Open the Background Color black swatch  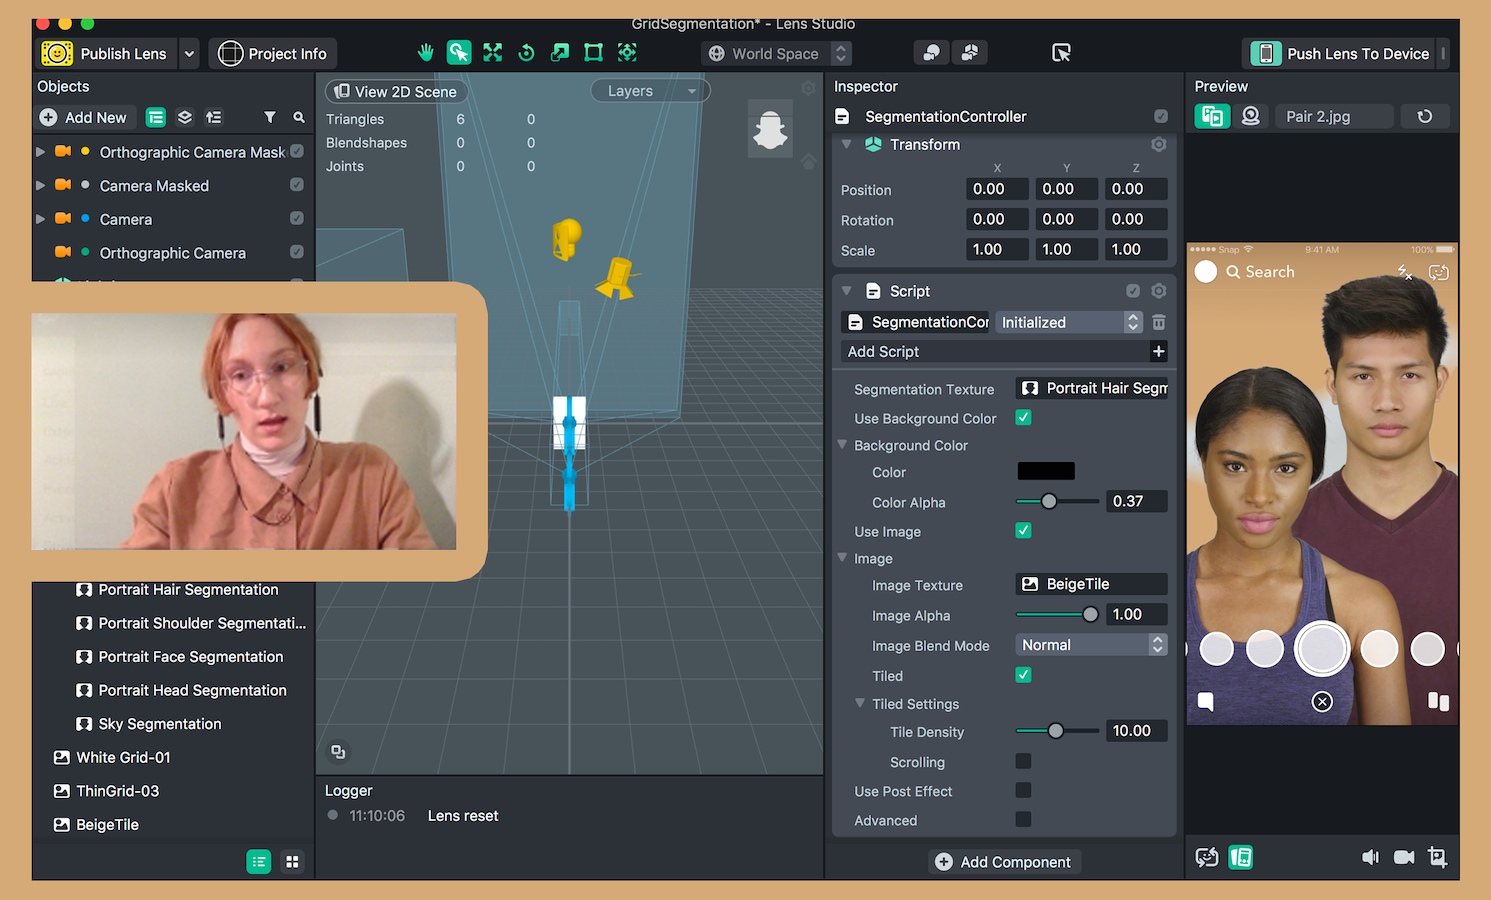pyautogui.click(x=1046, y=471)
